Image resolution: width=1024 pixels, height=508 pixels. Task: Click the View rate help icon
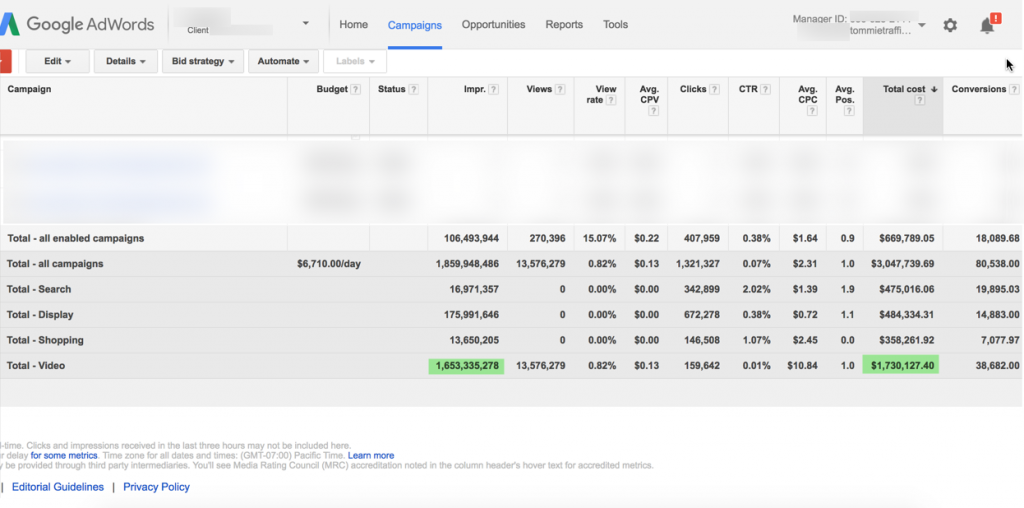[611, 101]
